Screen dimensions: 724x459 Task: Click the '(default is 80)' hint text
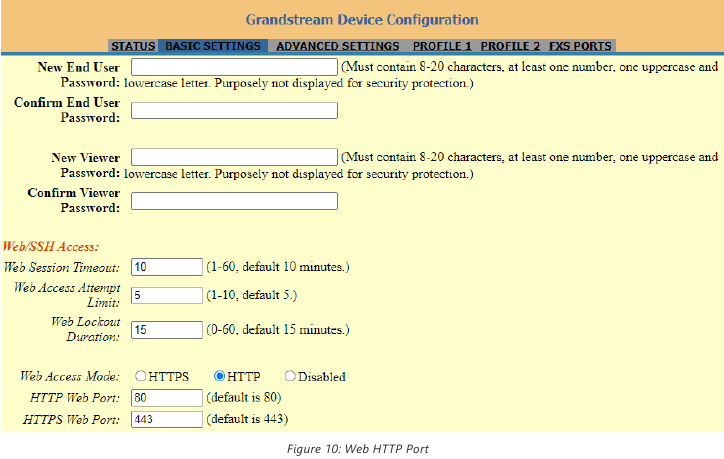(244, 398)
